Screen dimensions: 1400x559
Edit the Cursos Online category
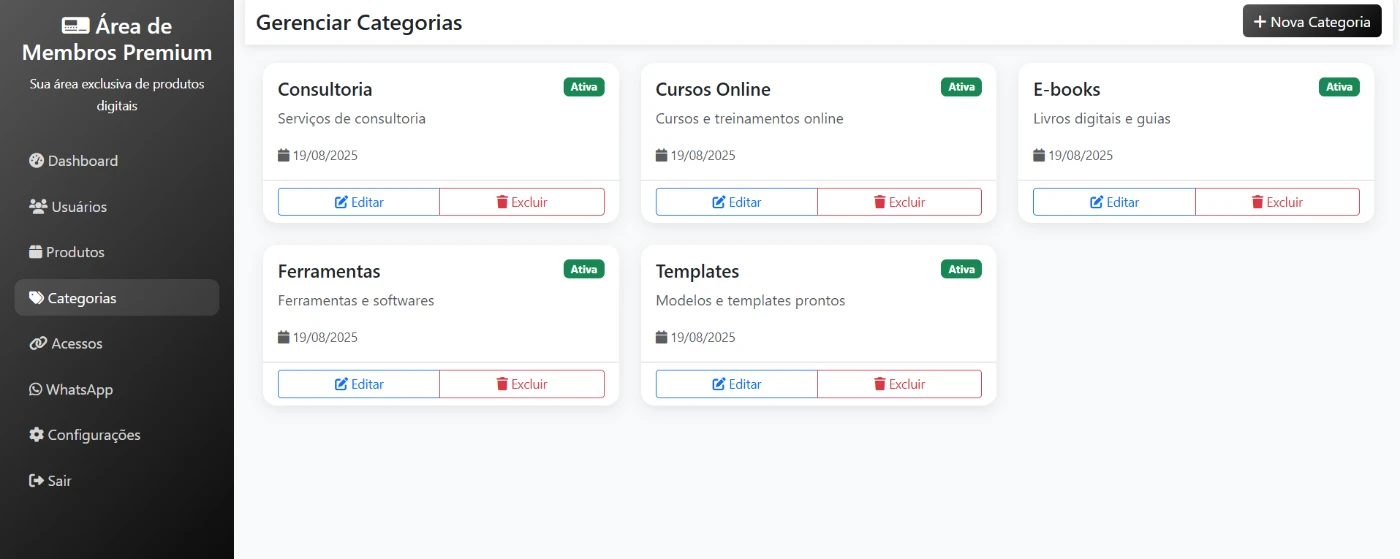click(737, 202)
